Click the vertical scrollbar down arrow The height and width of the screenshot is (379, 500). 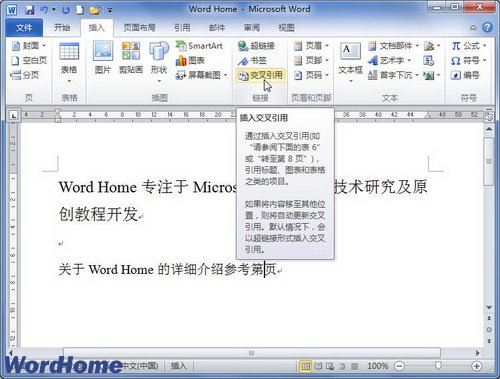click(x=489, y=307)
